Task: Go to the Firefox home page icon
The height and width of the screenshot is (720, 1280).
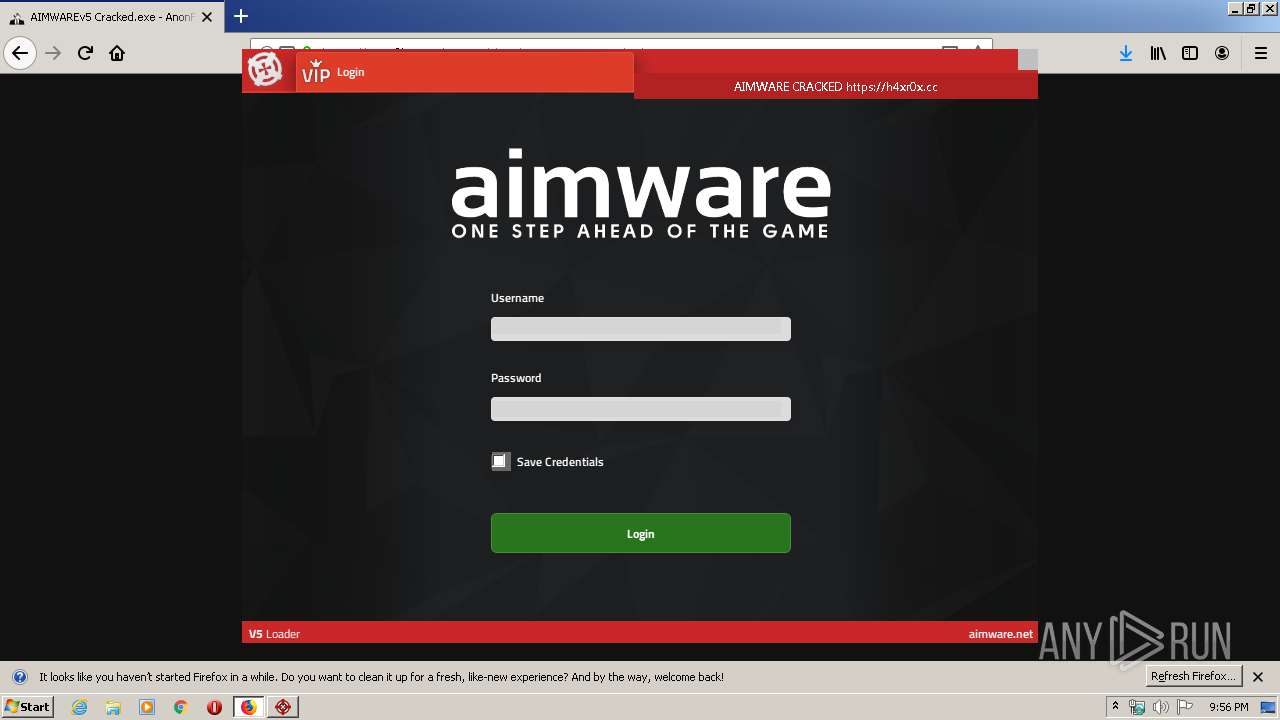Action: [117, 53]
